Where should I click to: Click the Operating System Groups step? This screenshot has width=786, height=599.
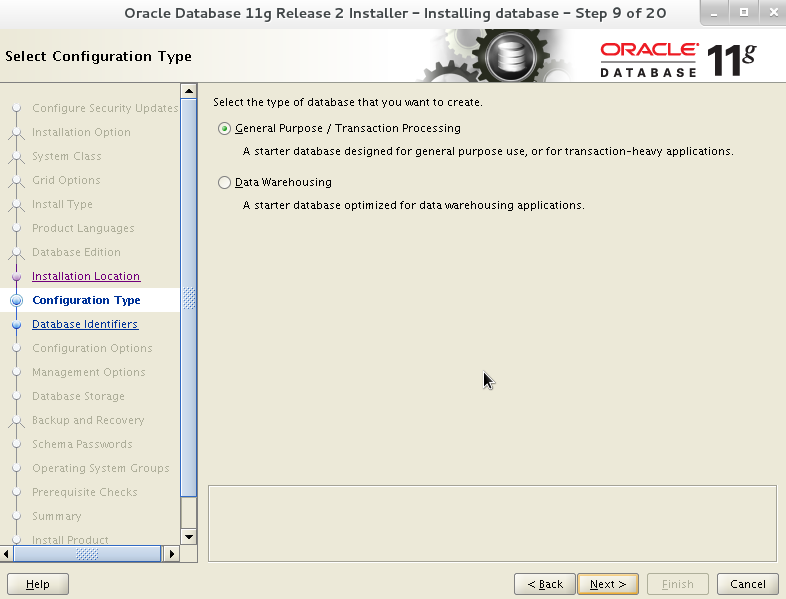pos(101,469)
